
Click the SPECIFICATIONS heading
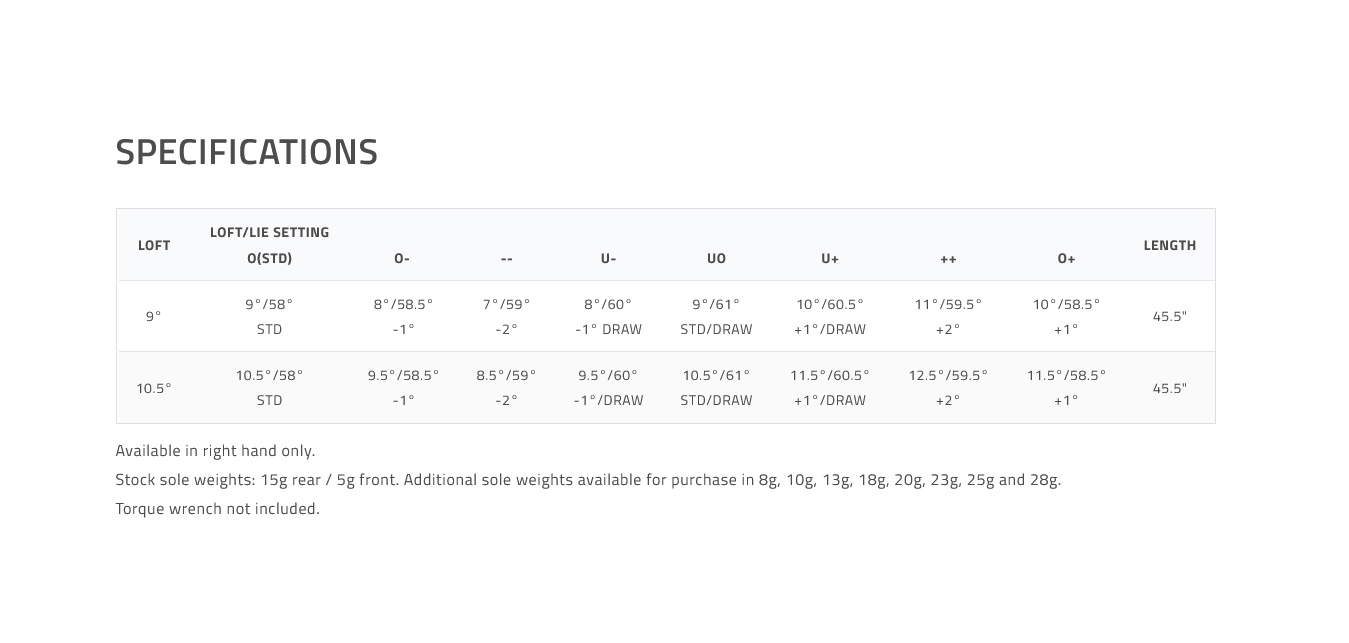click(x=247, y=152)
